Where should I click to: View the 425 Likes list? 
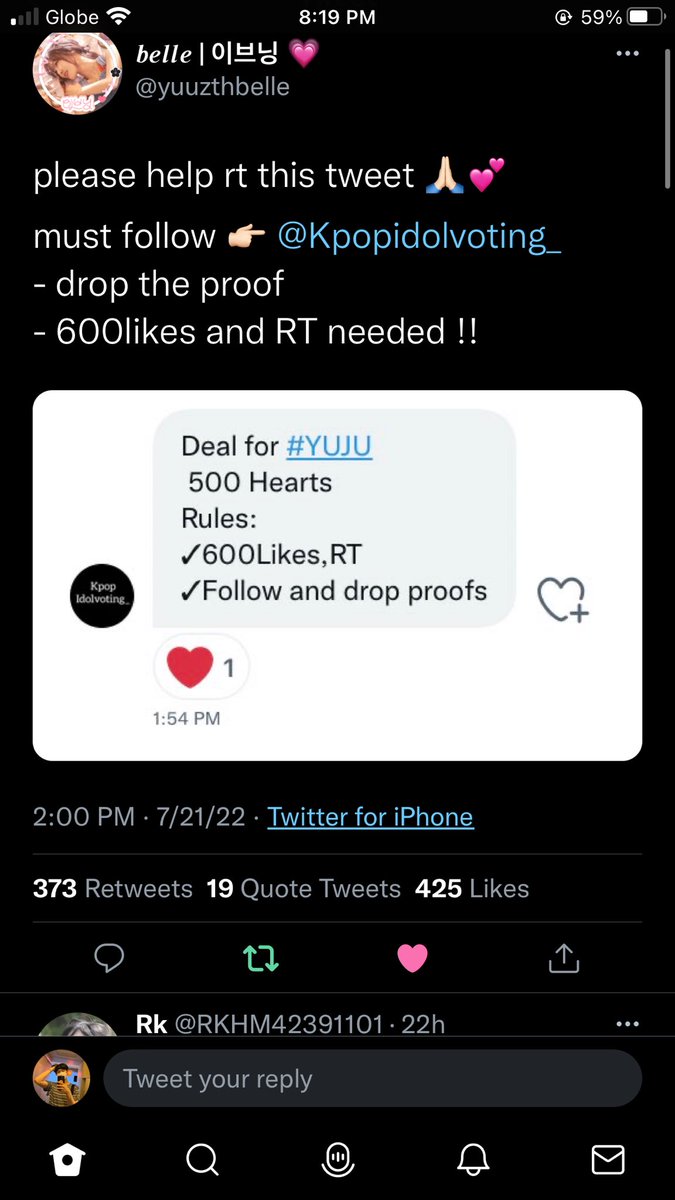coord(472,888)
